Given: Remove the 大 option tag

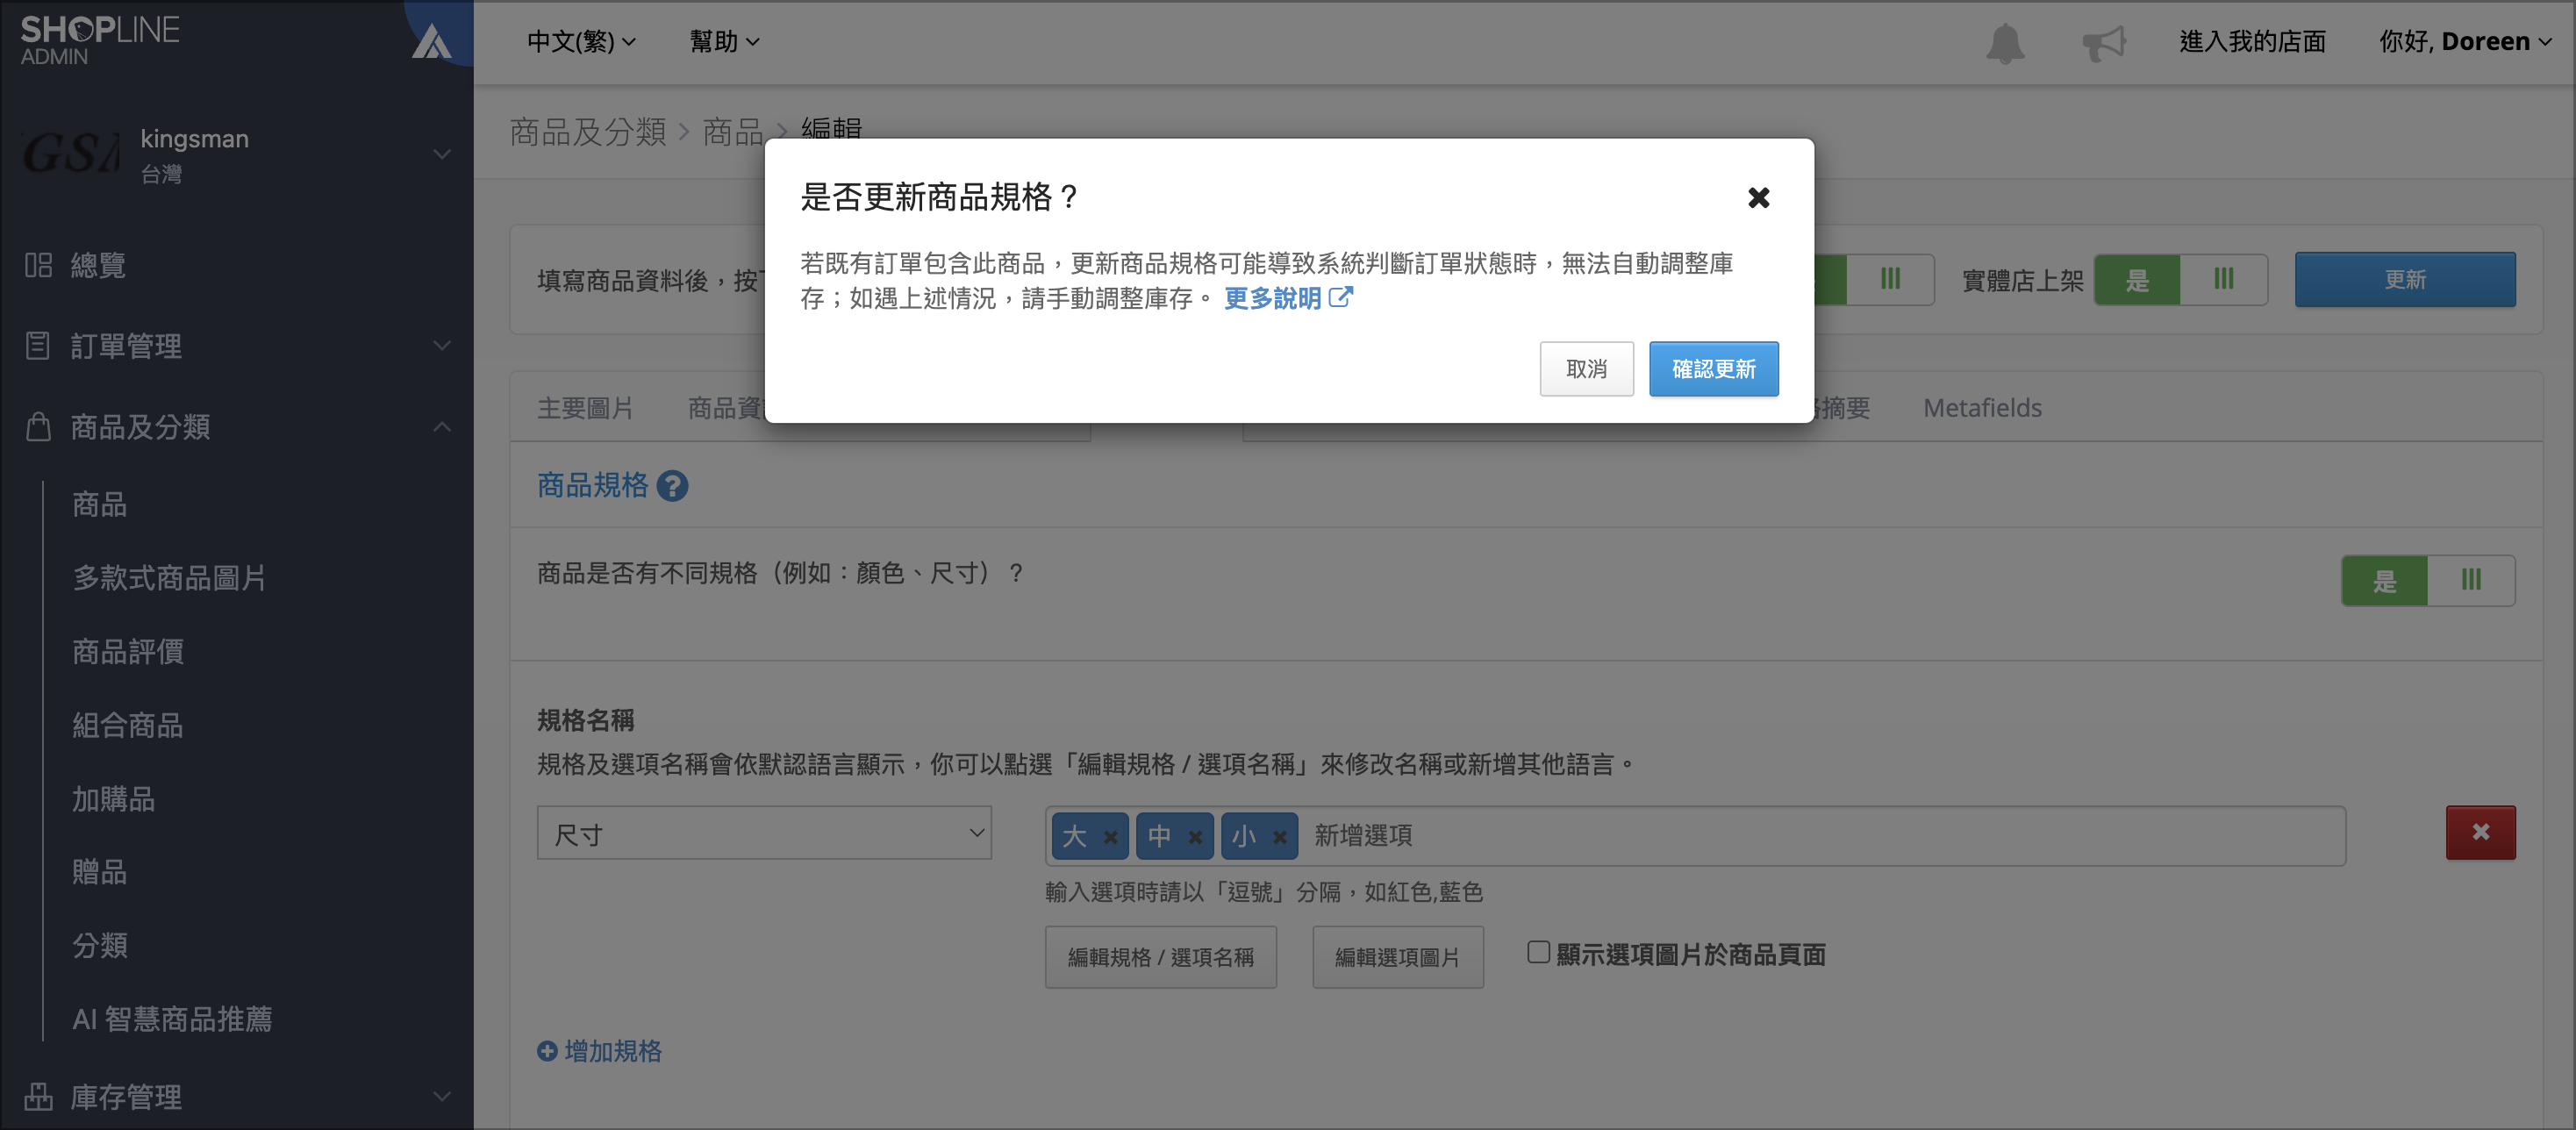Looking at the screenshot, I should pyautogui.click(x=1110, y=837).
